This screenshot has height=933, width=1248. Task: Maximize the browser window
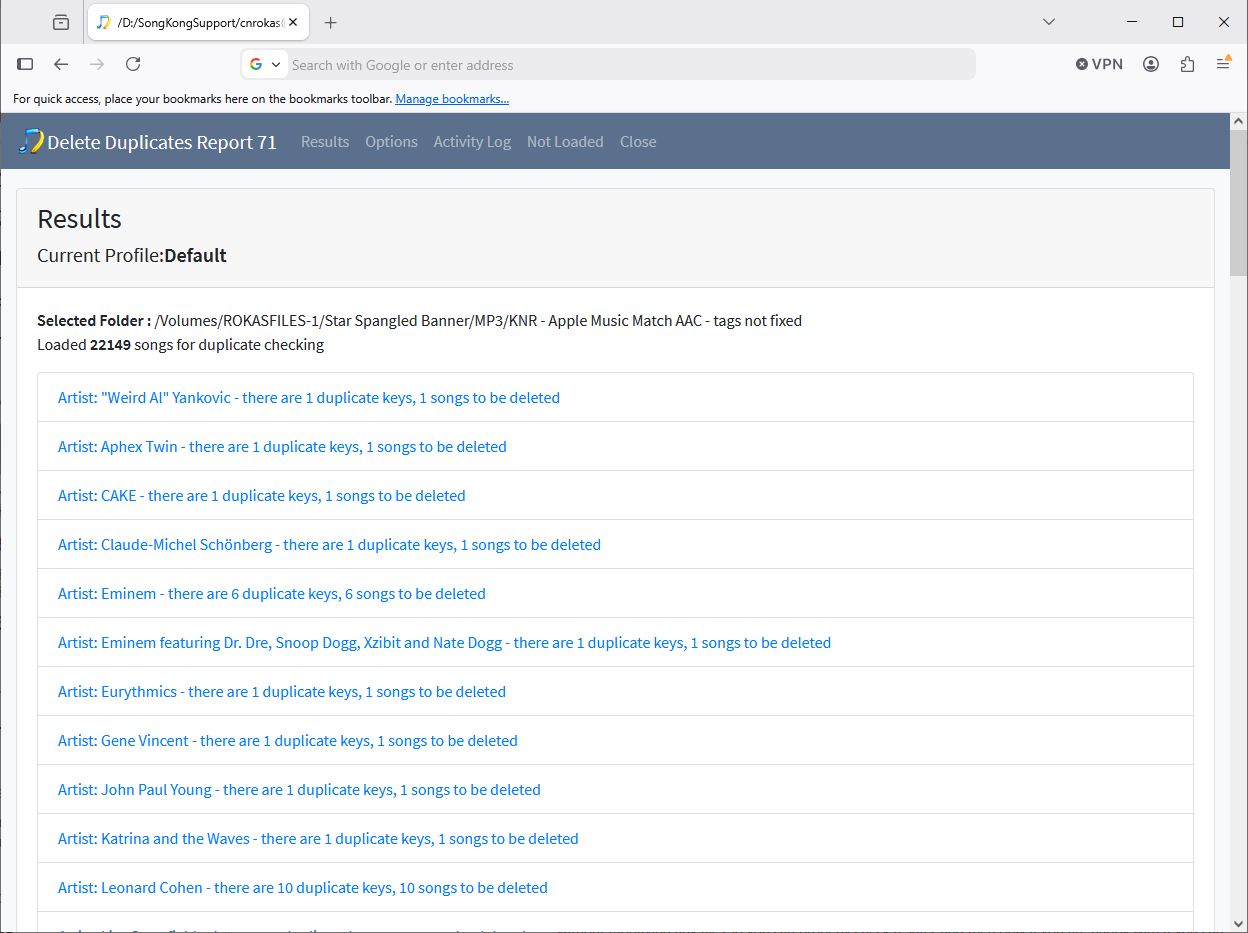1178,22
